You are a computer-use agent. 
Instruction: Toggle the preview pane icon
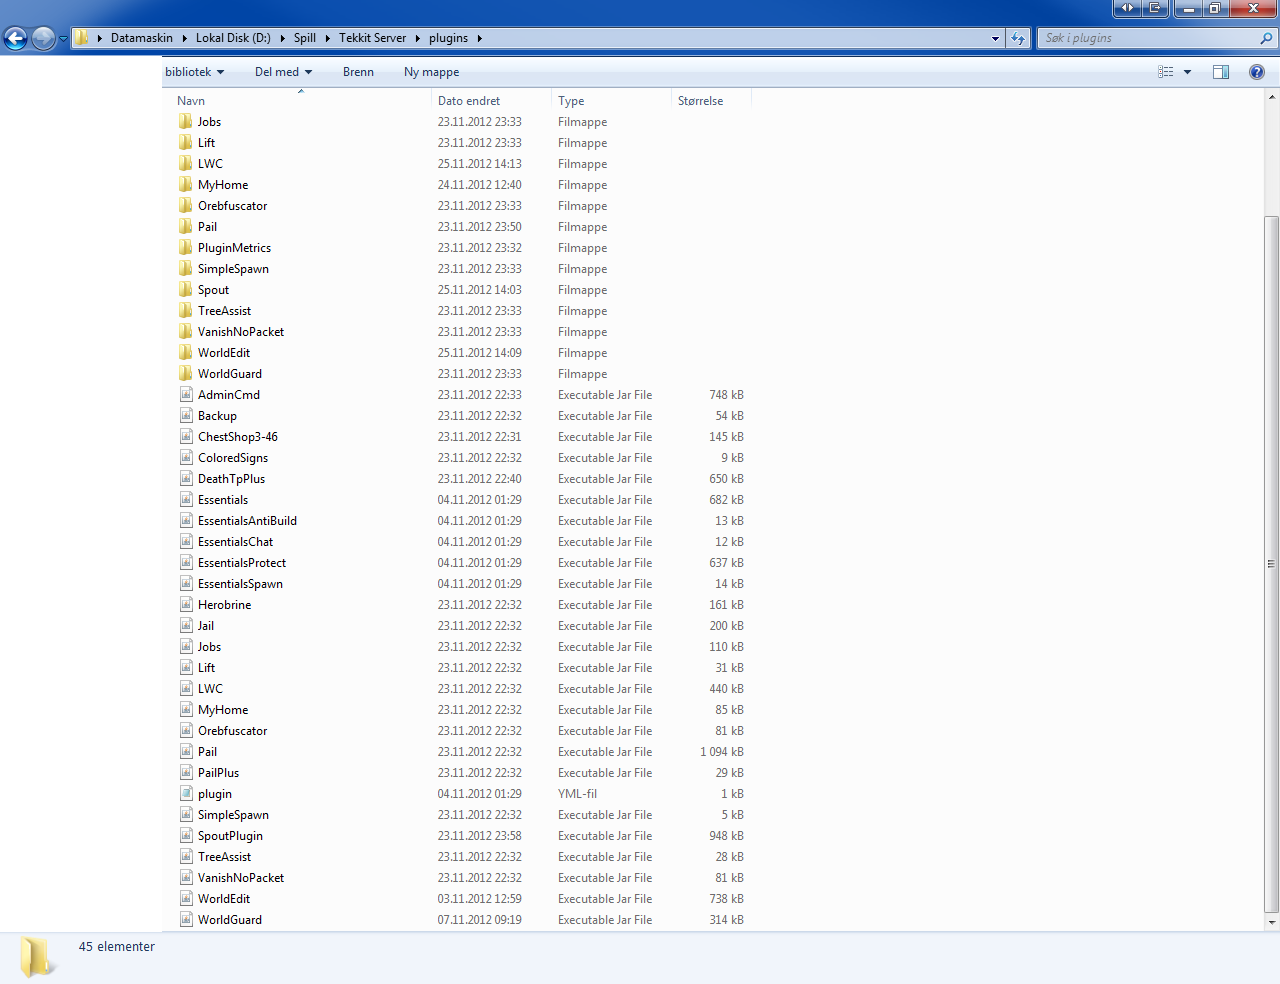(1221, 72)
